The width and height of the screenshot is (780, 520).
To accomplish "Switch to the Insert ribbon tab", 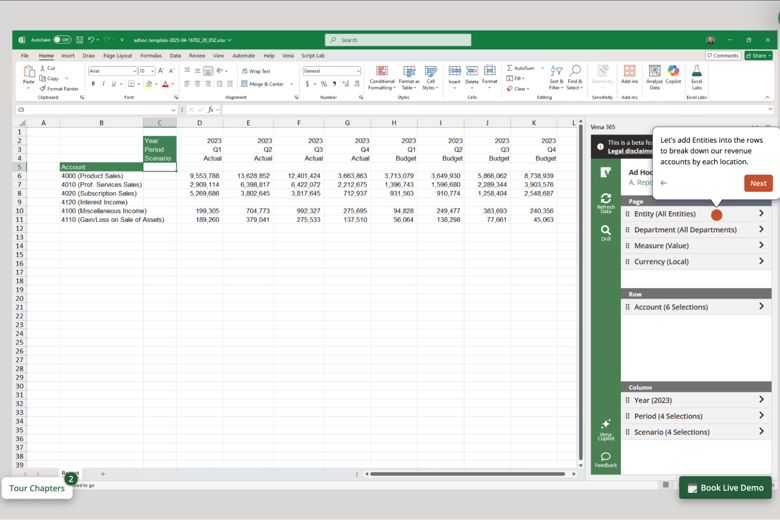I will point(68,56).
